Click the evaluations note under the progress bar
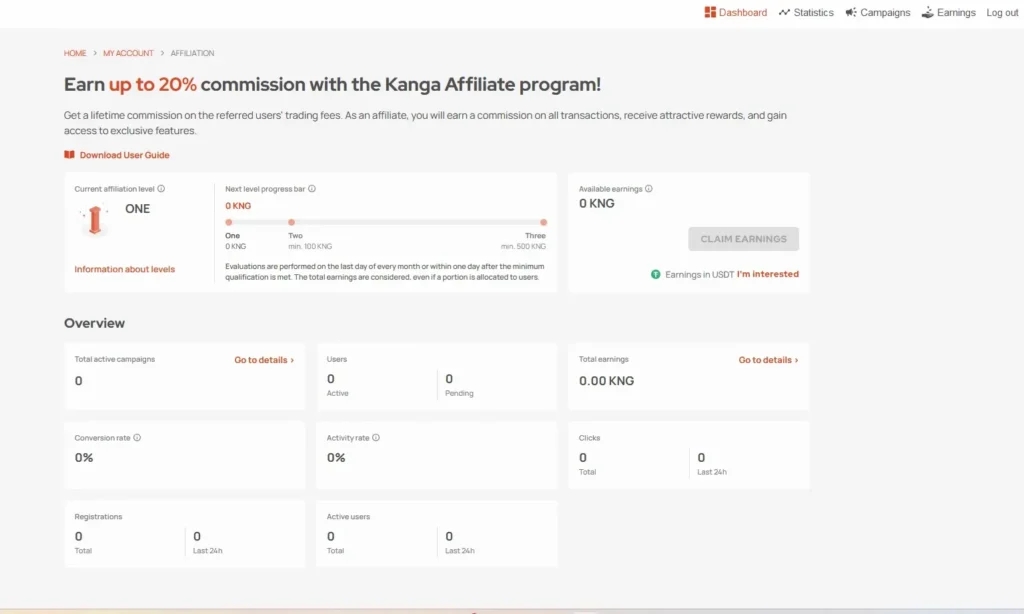This screenshot has width=1024, height=614. 385,272
